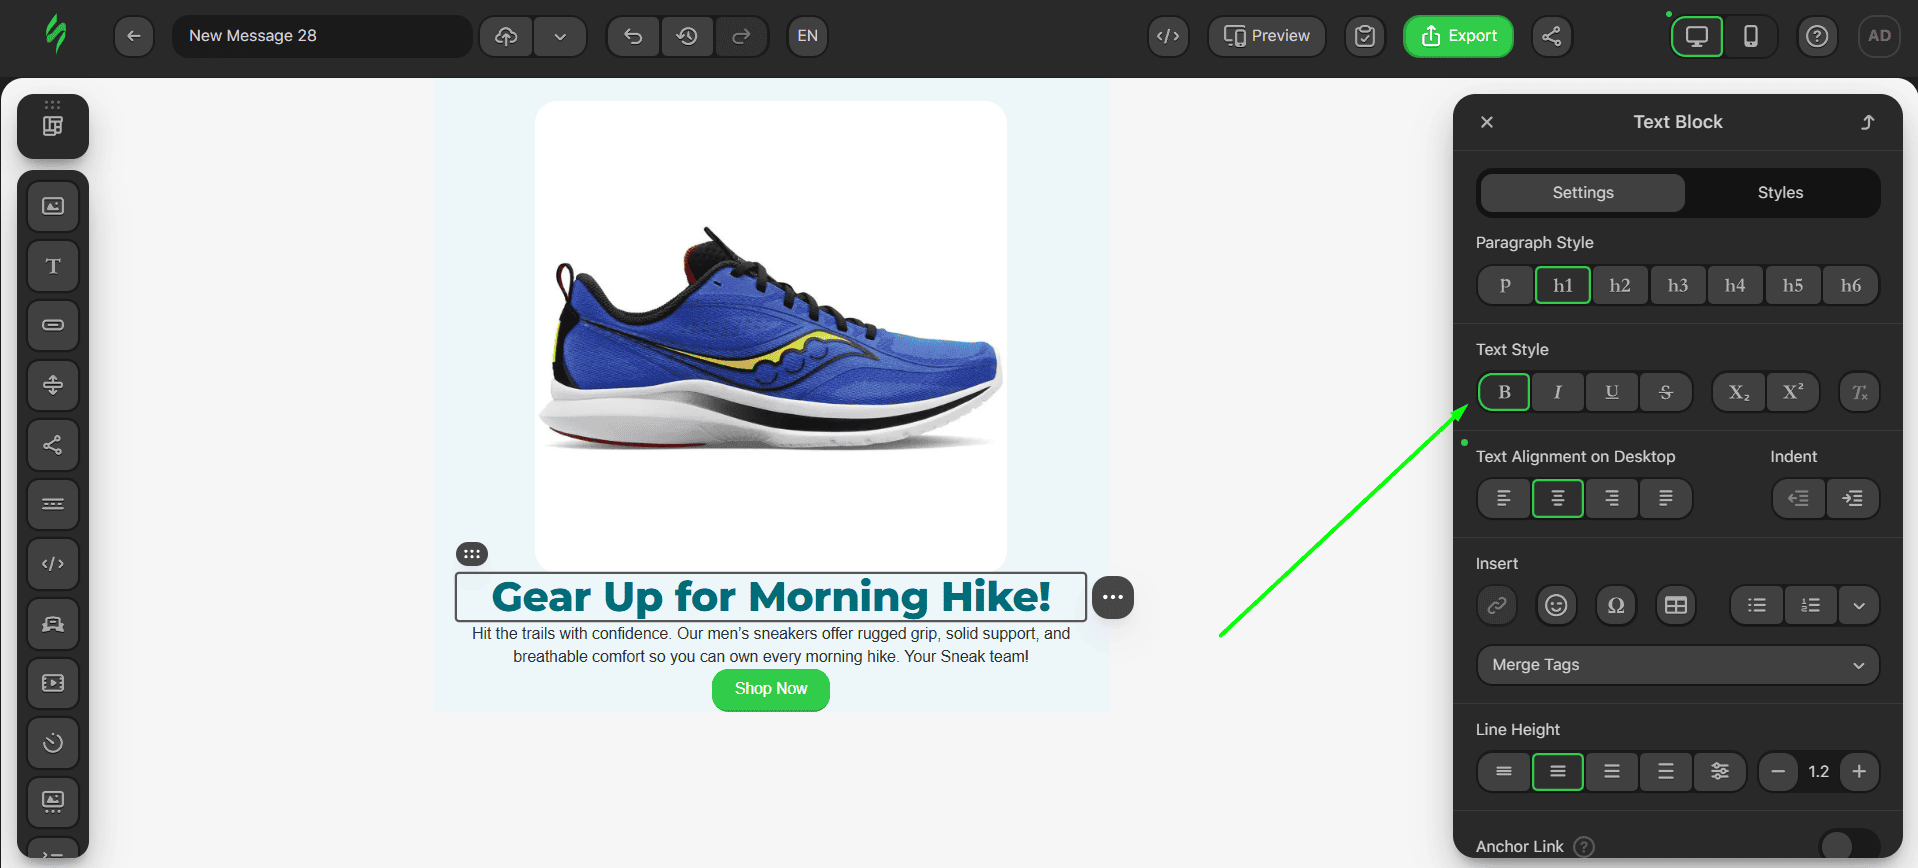The height and width of the screenshot is (868, 1918).
Task: Open the version history icon
Action: pyautogui.click(x=687, y=36)
